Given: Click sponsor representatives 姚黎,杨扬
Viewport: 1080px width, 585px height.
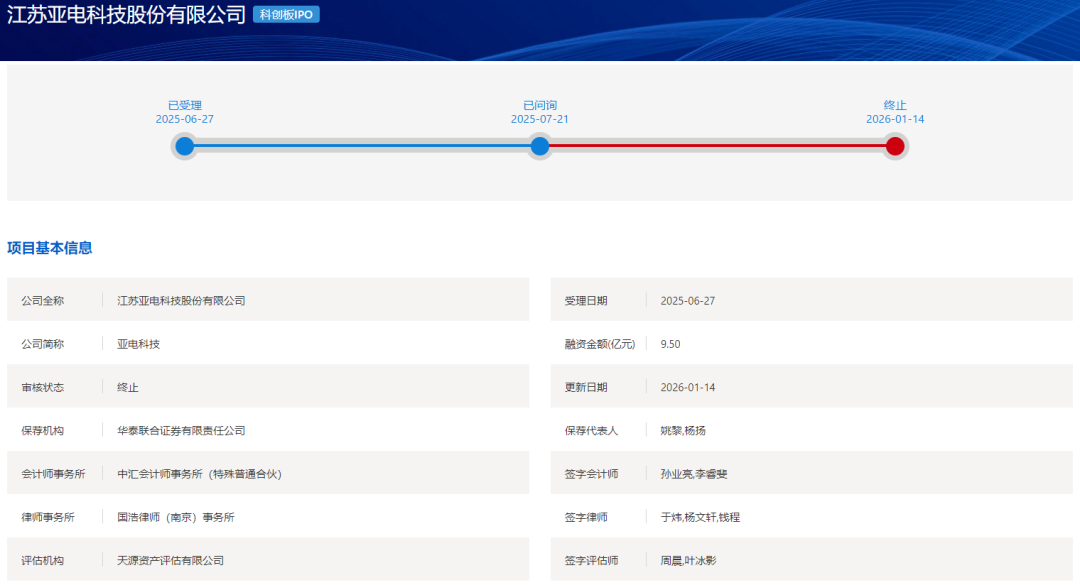Looking at the screenshot, I should coord(683,431).
